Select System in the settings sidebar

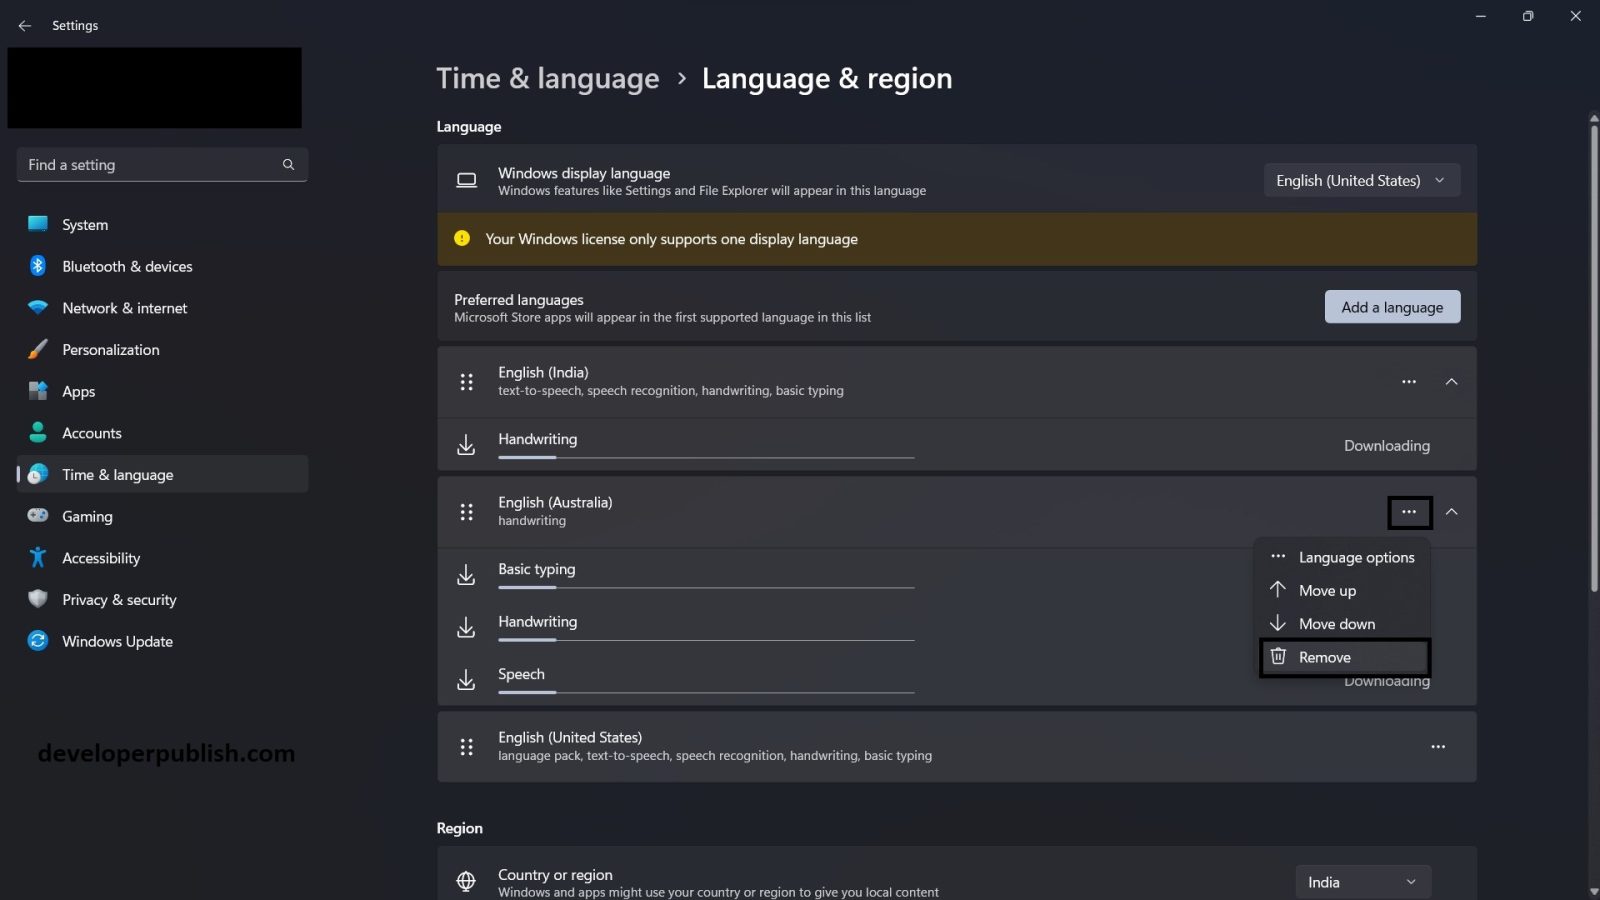click(84, 224)
